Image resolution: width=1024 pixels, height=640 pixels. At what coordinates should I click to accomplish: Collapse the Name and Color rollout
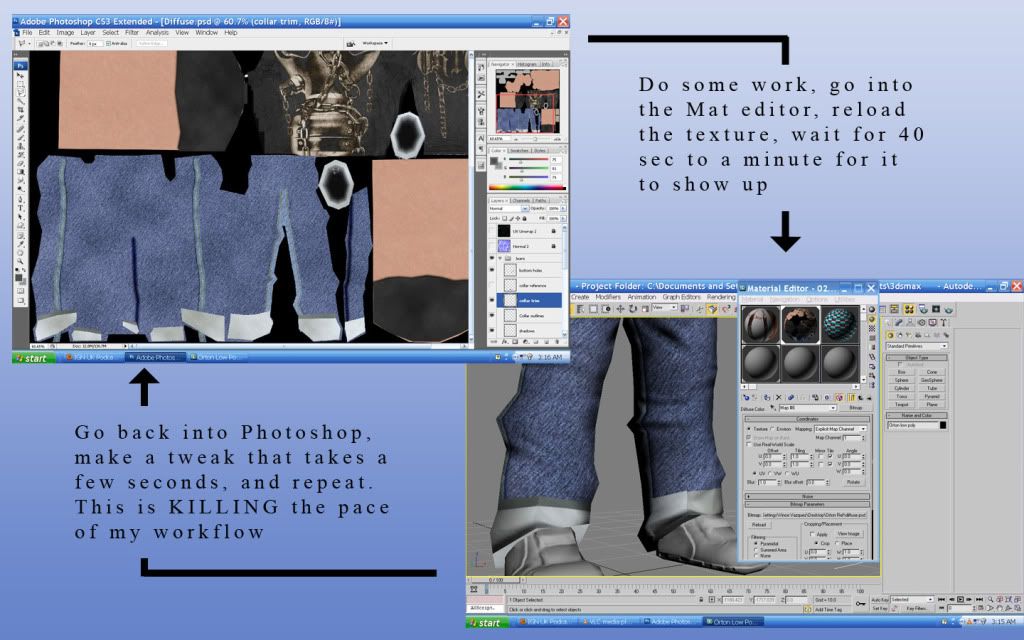point(917,415)
